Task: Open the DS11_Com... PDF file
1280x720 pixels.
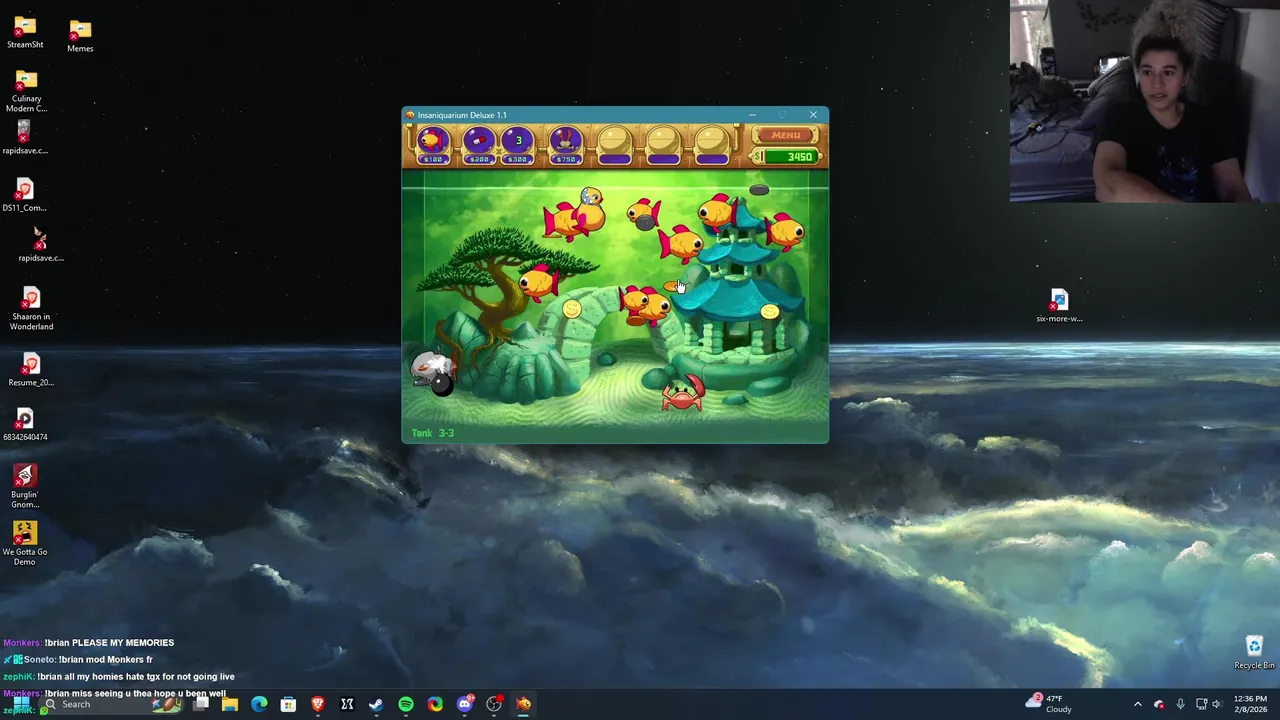Action: 25,195
